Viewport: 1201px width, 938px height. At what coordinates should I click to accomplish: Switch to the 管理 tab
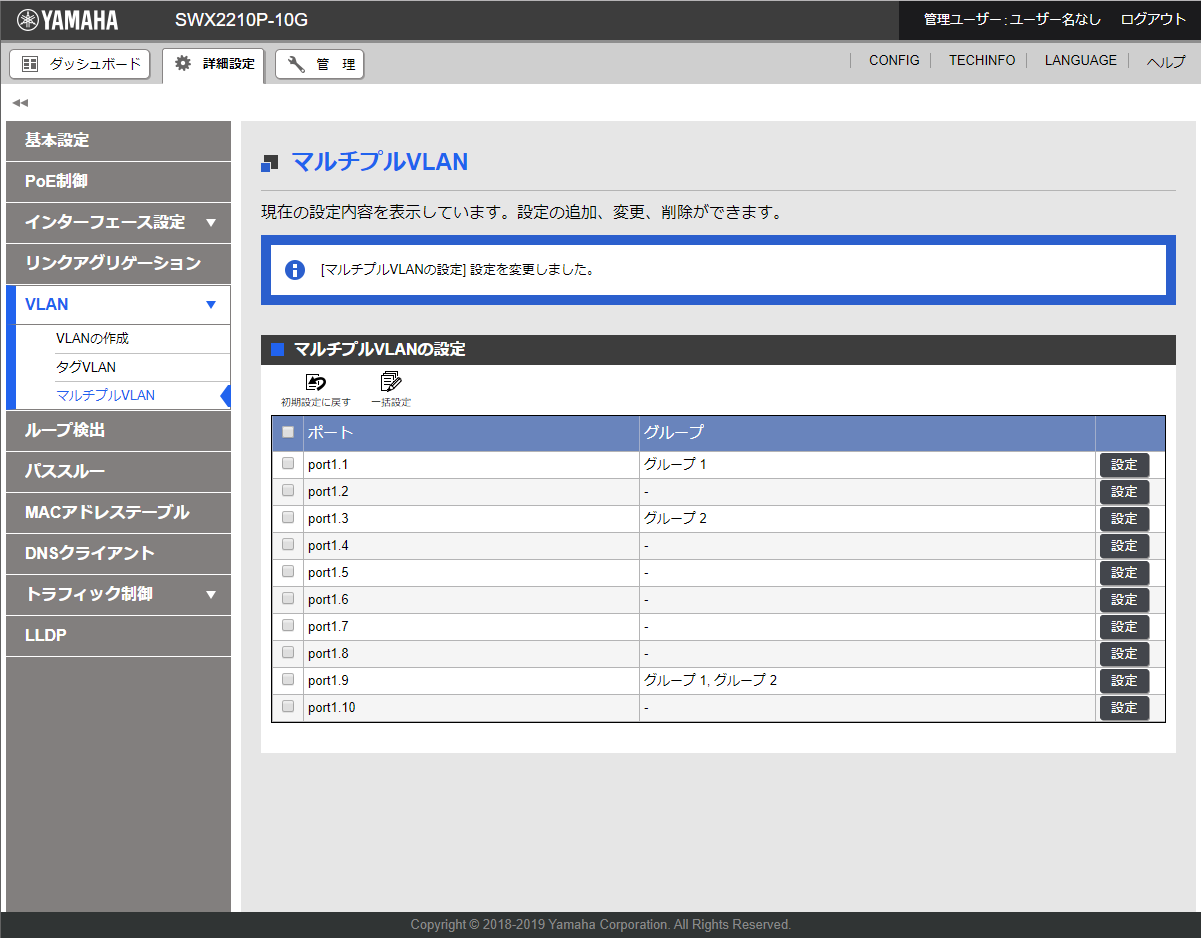[x=319, y=63]
